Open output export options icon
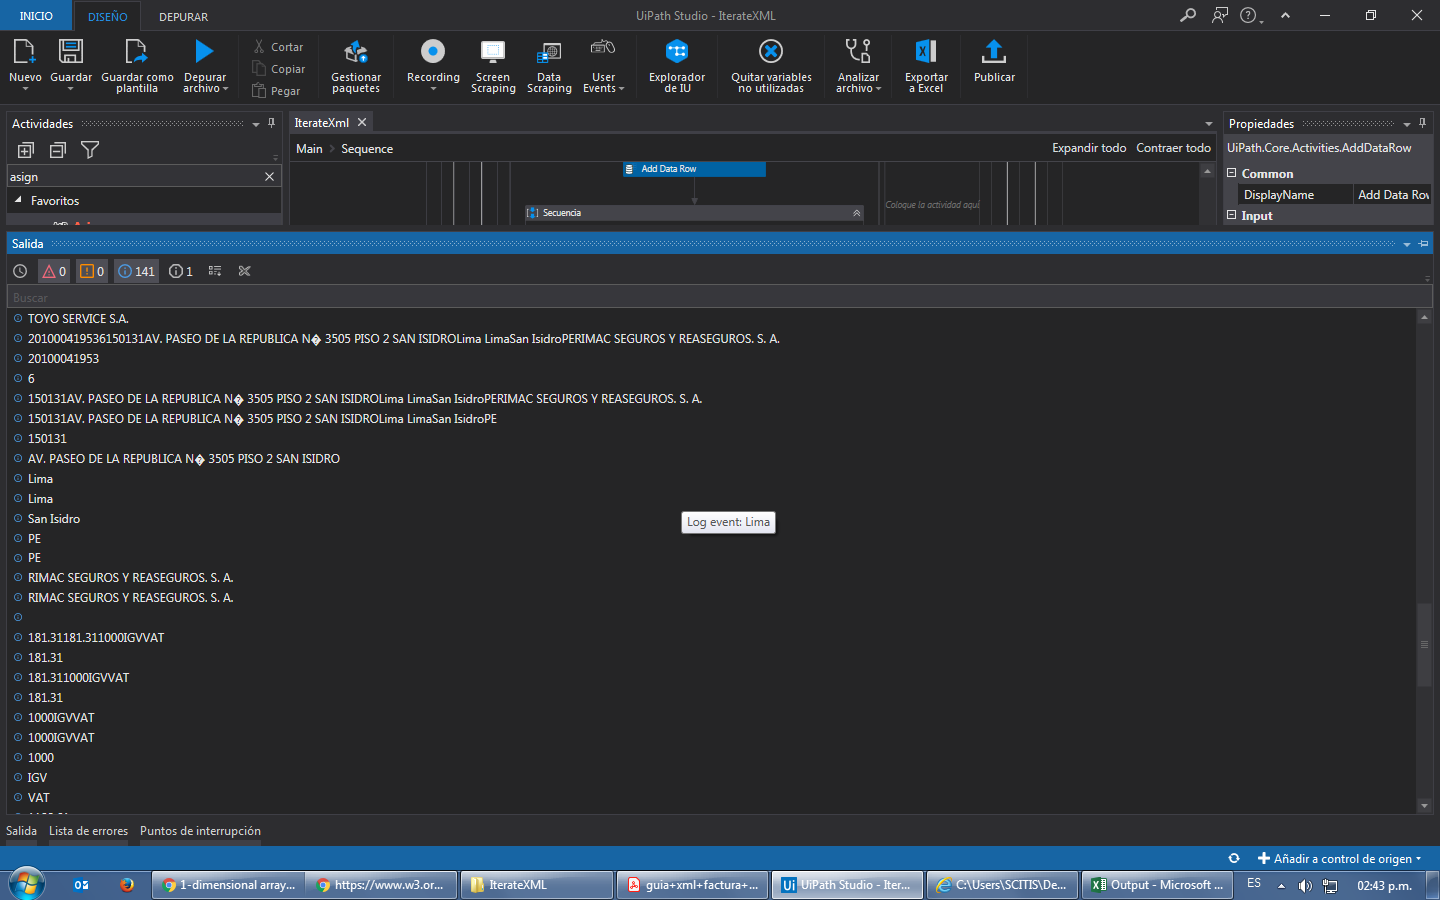This screenshot has height=900, width=1440. 215,271
